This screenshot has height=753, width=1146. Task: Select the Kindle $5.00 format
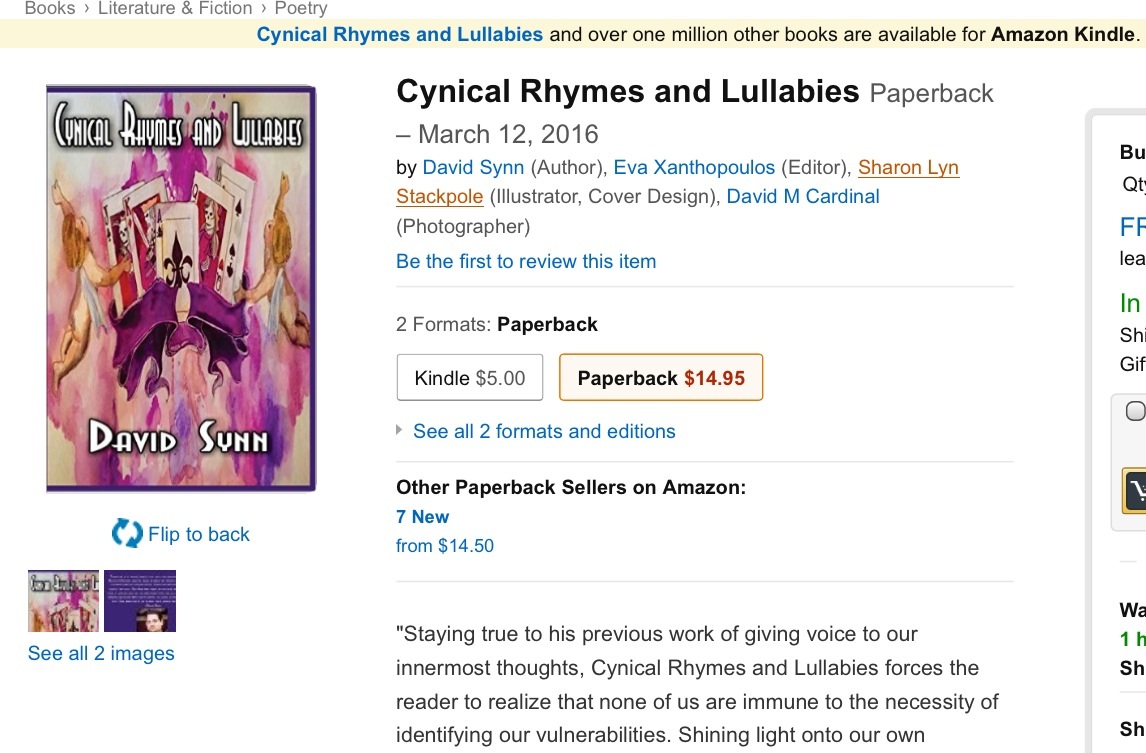469,378
